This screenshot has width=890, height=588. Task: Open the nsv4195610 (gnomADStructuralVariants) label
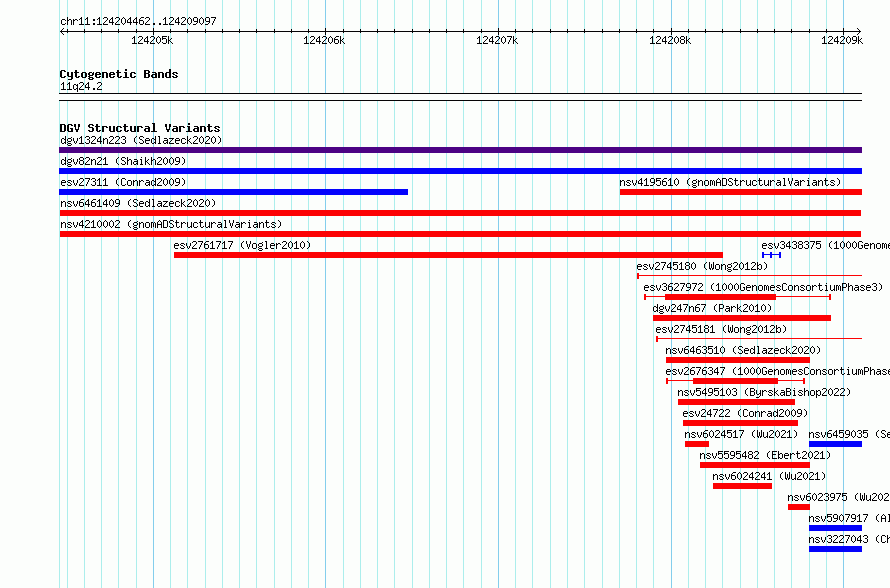pos(730,182)
